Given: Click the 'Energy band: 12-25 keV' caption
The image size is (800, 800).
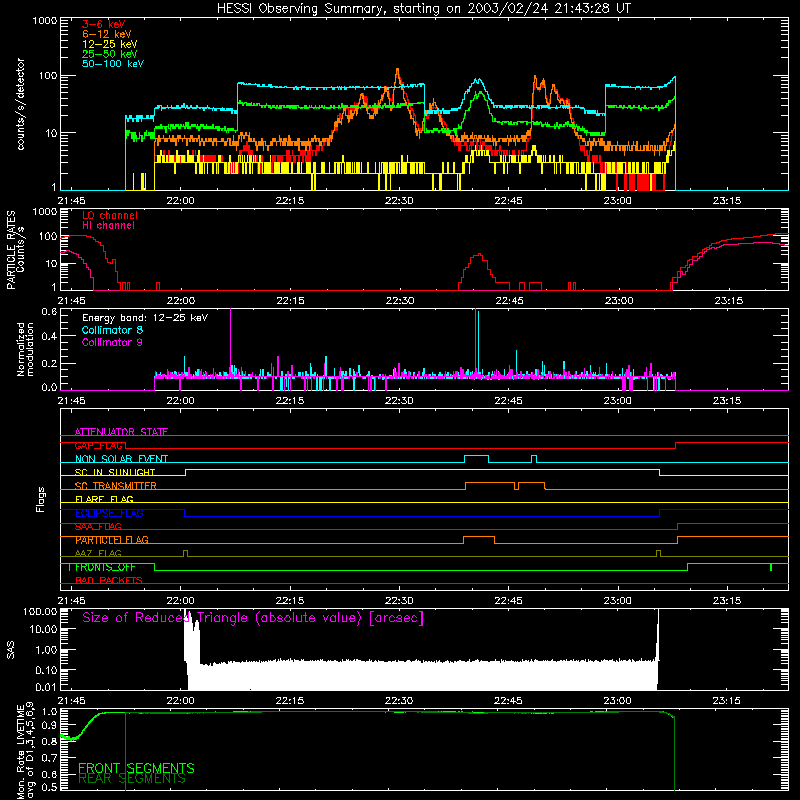Looking at the screenshot, I should (x=145, y=318).
